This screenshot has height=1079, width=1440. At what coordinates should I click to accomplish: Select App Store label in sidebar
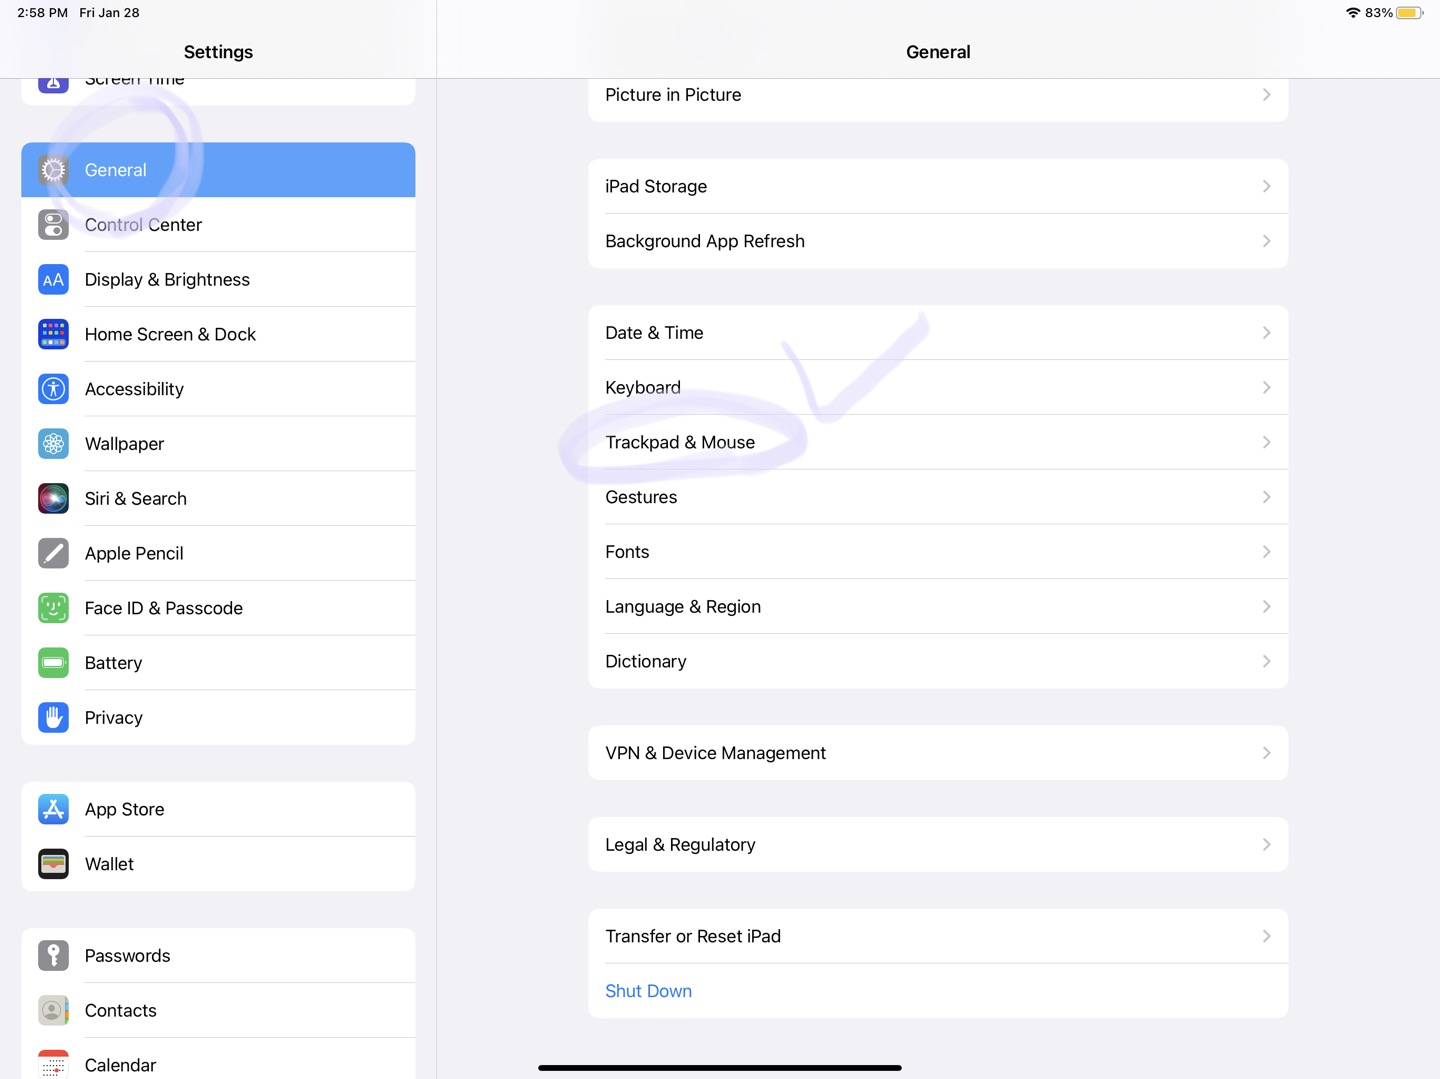pos(124,809)
